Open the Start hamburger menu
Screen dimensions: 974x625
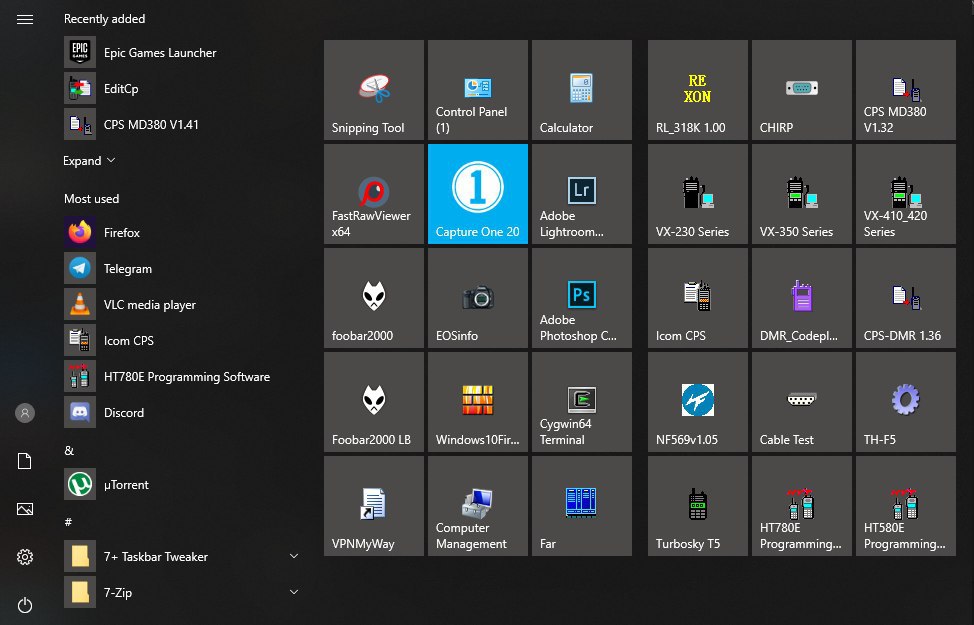25,20
